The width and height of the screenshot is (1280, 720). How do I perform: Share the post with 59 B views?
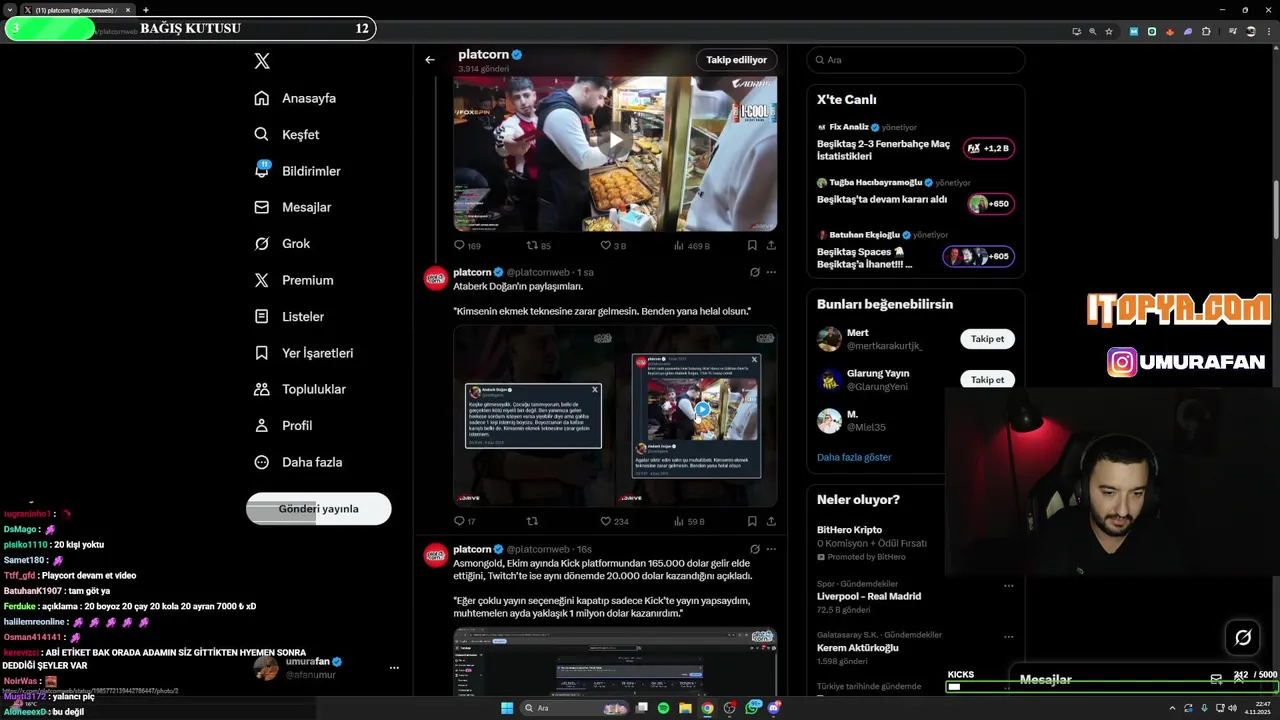771,521
